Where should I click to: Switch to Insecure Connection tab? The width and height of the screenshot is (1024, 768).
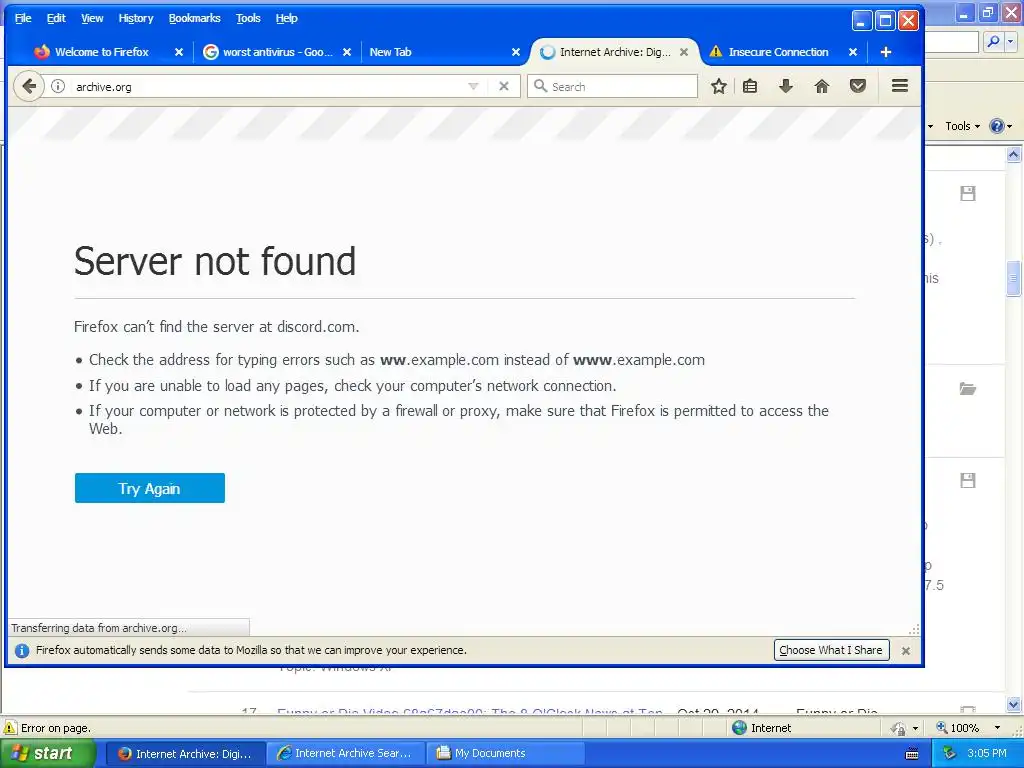[778, 52]
